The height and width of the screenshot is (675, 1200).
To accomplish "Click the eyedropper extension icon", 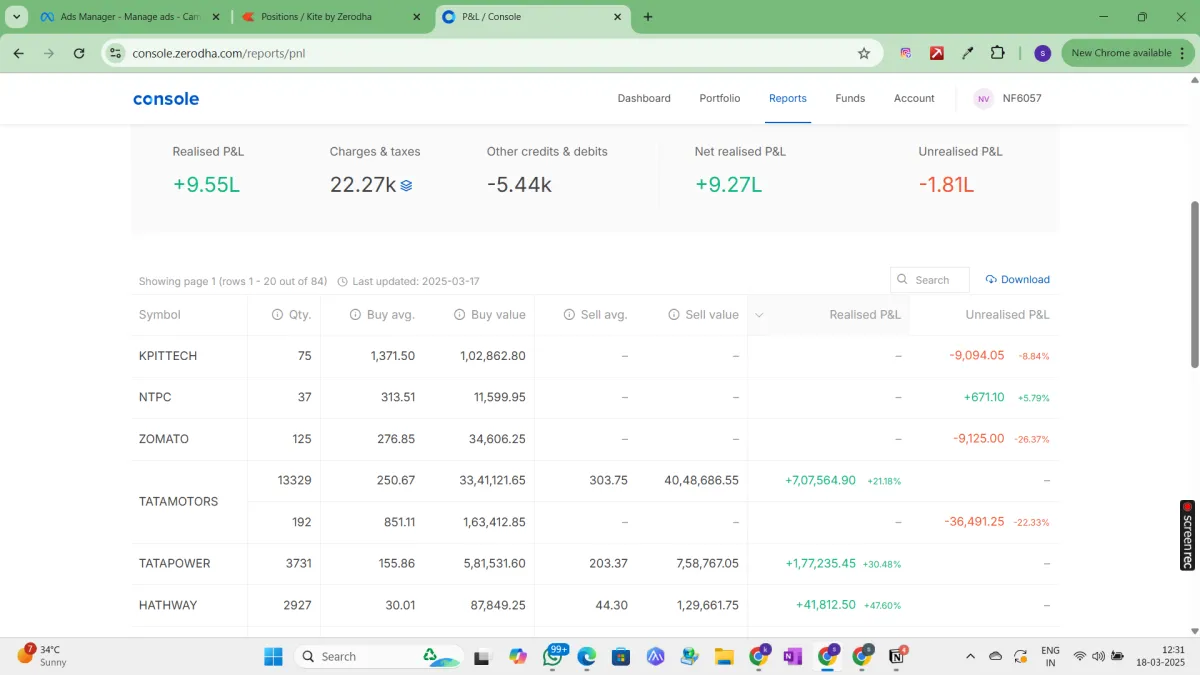I will click(967, 53).
